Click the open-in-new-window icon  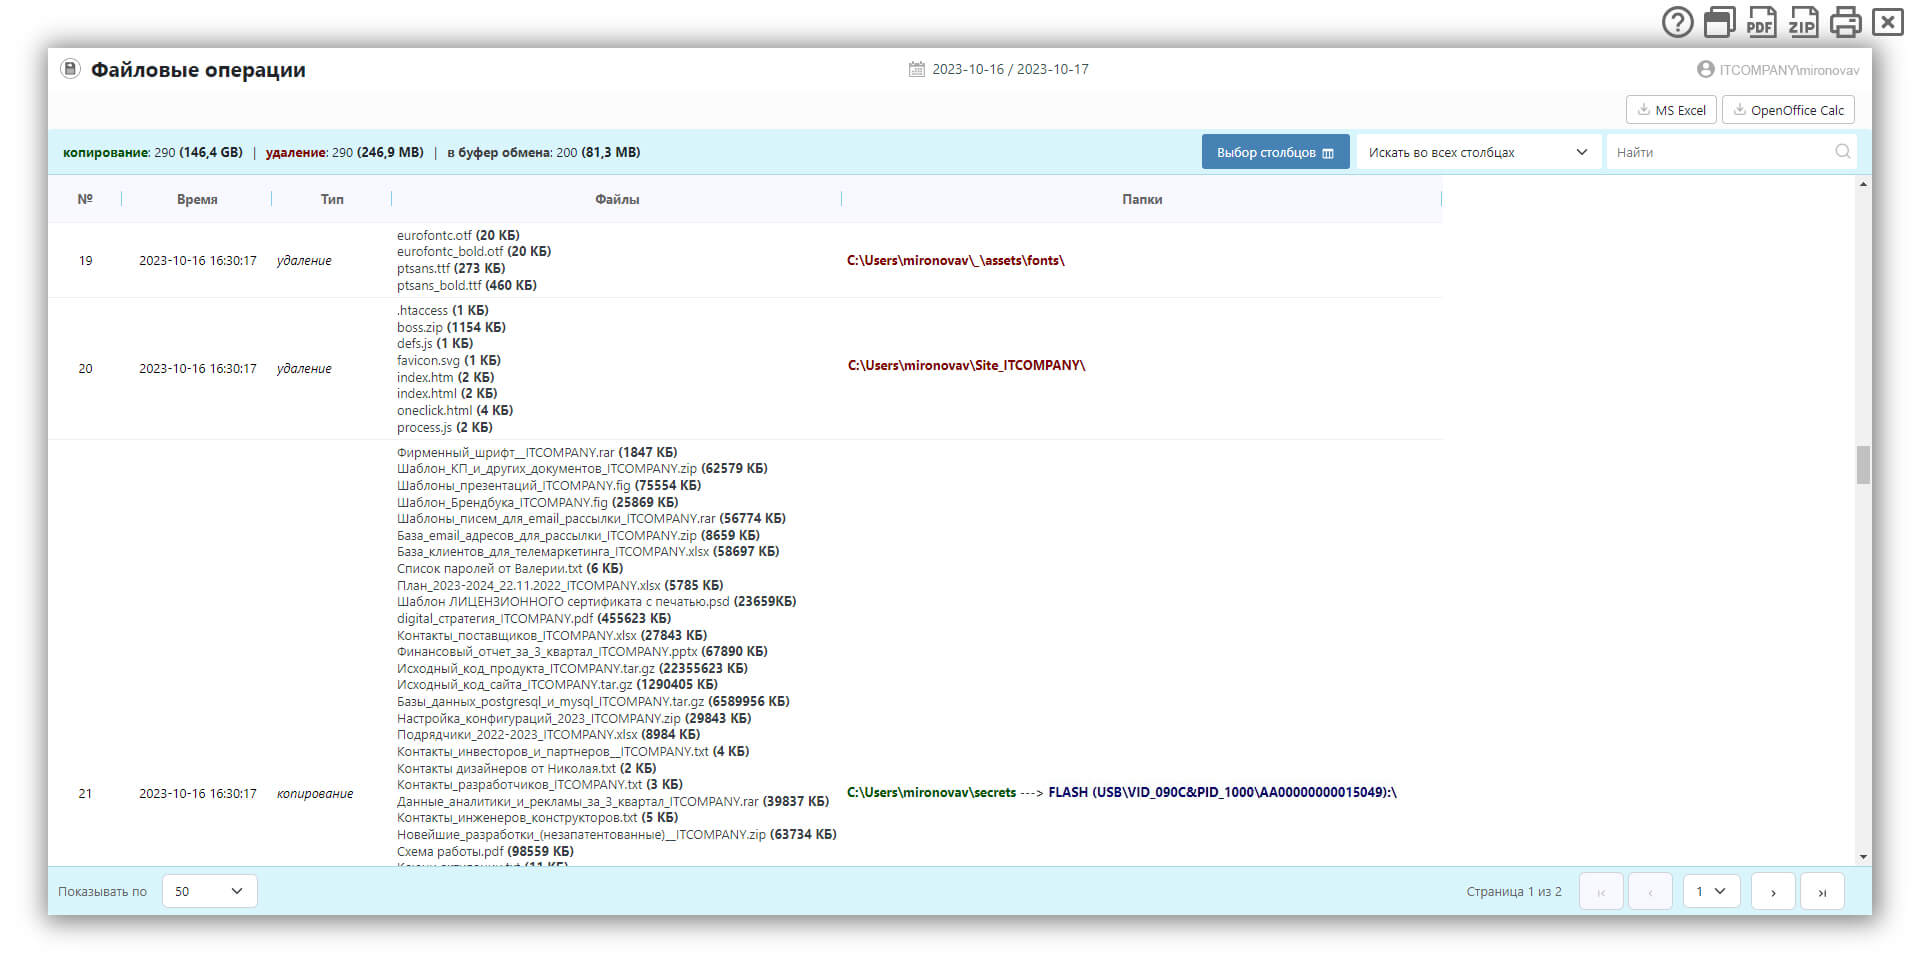(1719, 22)
